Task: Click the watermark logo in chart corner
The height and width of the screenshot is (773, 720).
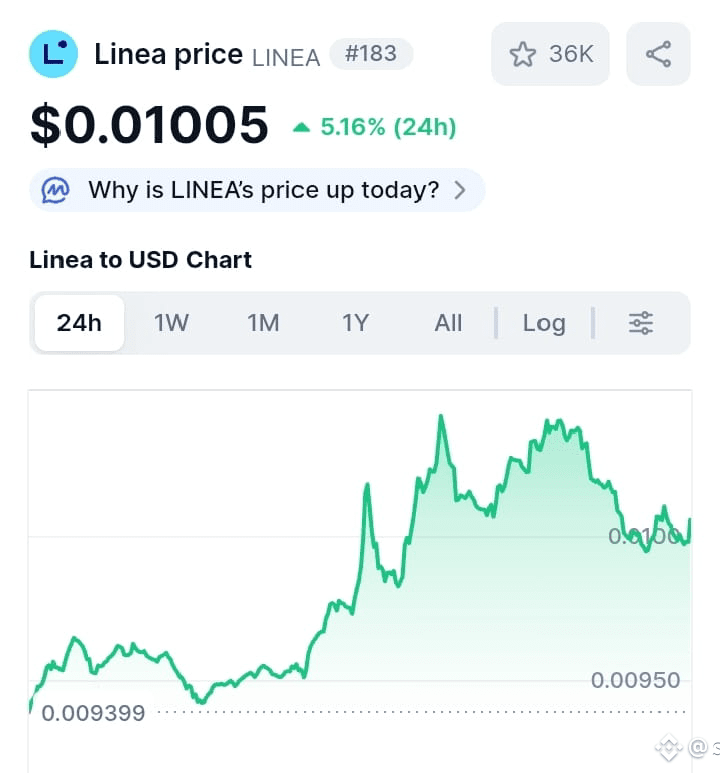Action: pos(668,747)
